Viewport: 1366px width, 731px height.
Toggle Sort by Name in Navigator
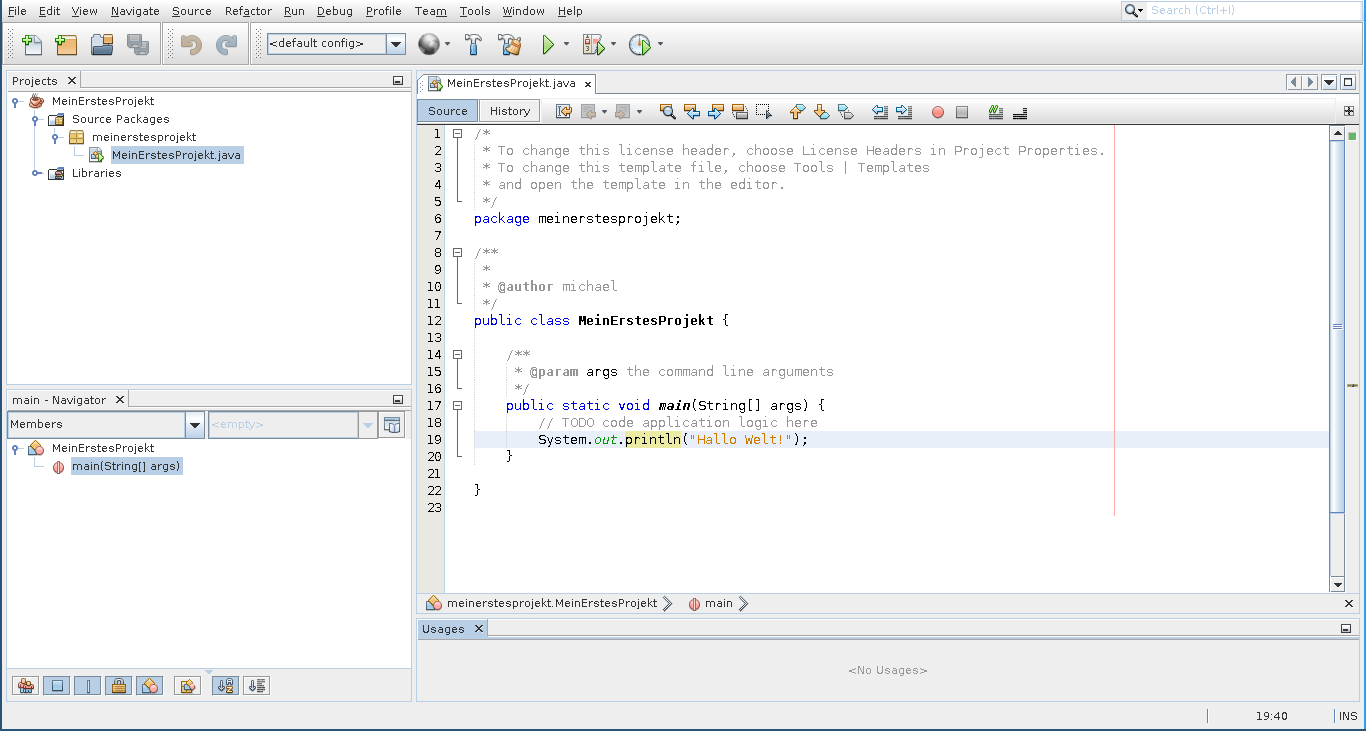[x=226, y=686]
